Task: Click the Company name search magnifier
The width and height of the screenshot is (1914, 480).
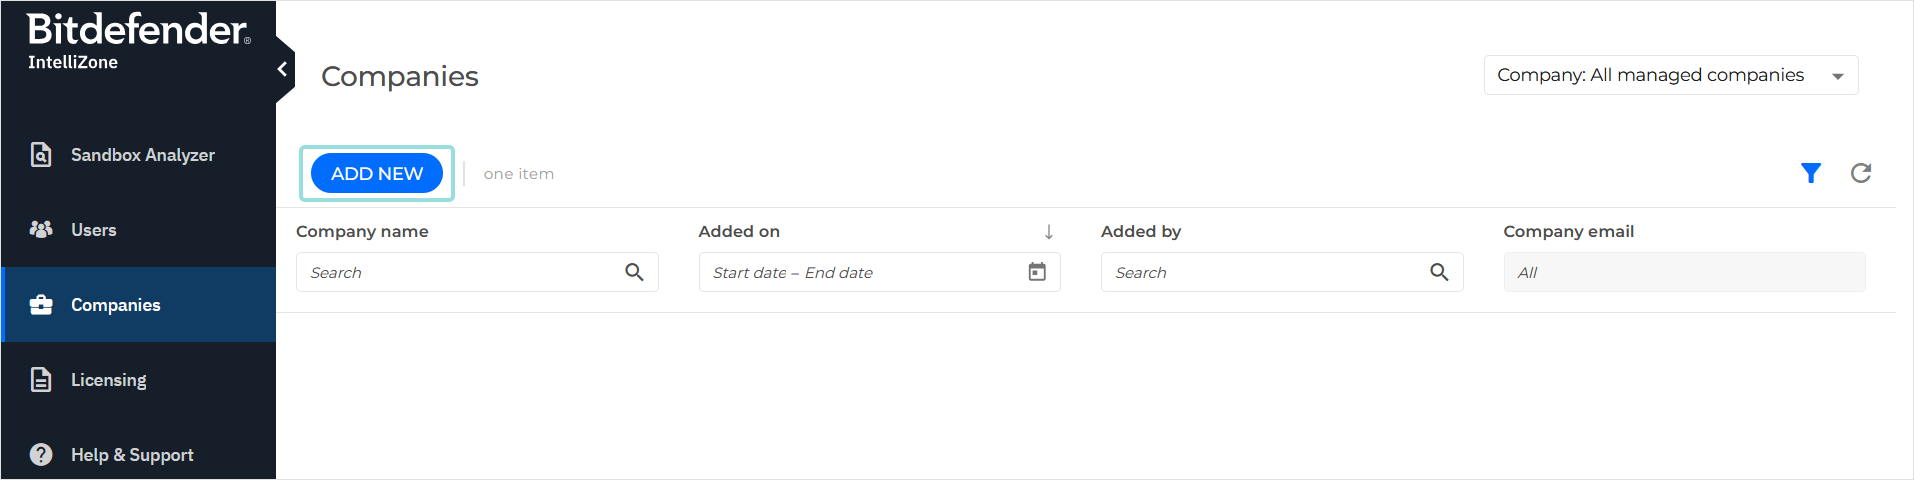Action: [634, 272]
